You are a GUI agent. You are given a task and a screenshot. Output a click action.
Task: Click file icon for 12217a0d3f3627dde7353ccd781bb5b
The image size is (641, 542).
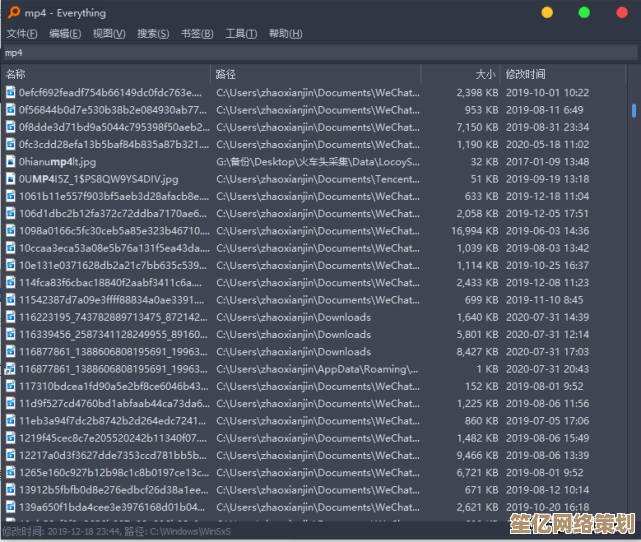point(11,455)
